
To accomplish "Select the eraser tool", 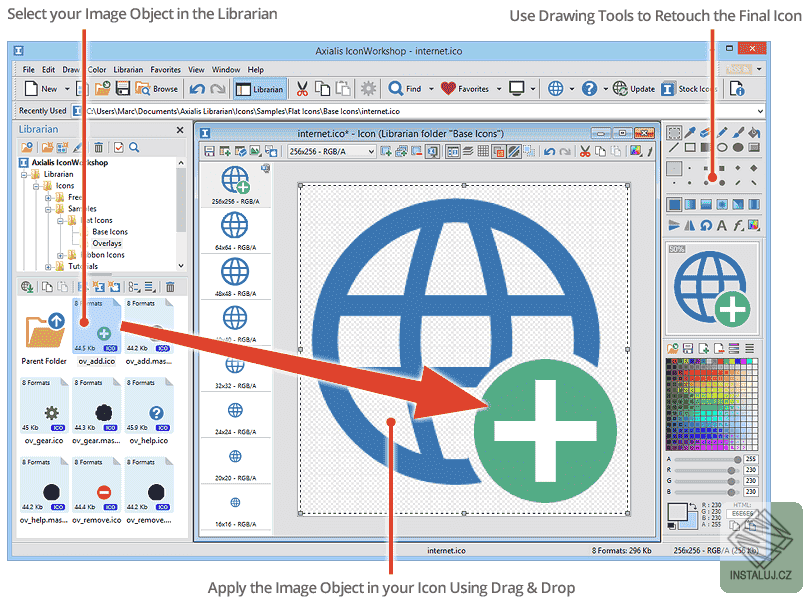I will pyautogui.click(x=706, y=133).
